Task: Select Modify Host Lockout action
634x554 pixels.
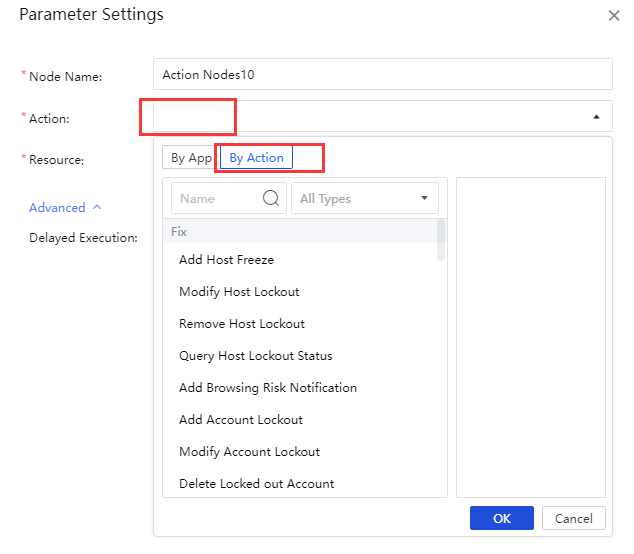Action: 239,292
